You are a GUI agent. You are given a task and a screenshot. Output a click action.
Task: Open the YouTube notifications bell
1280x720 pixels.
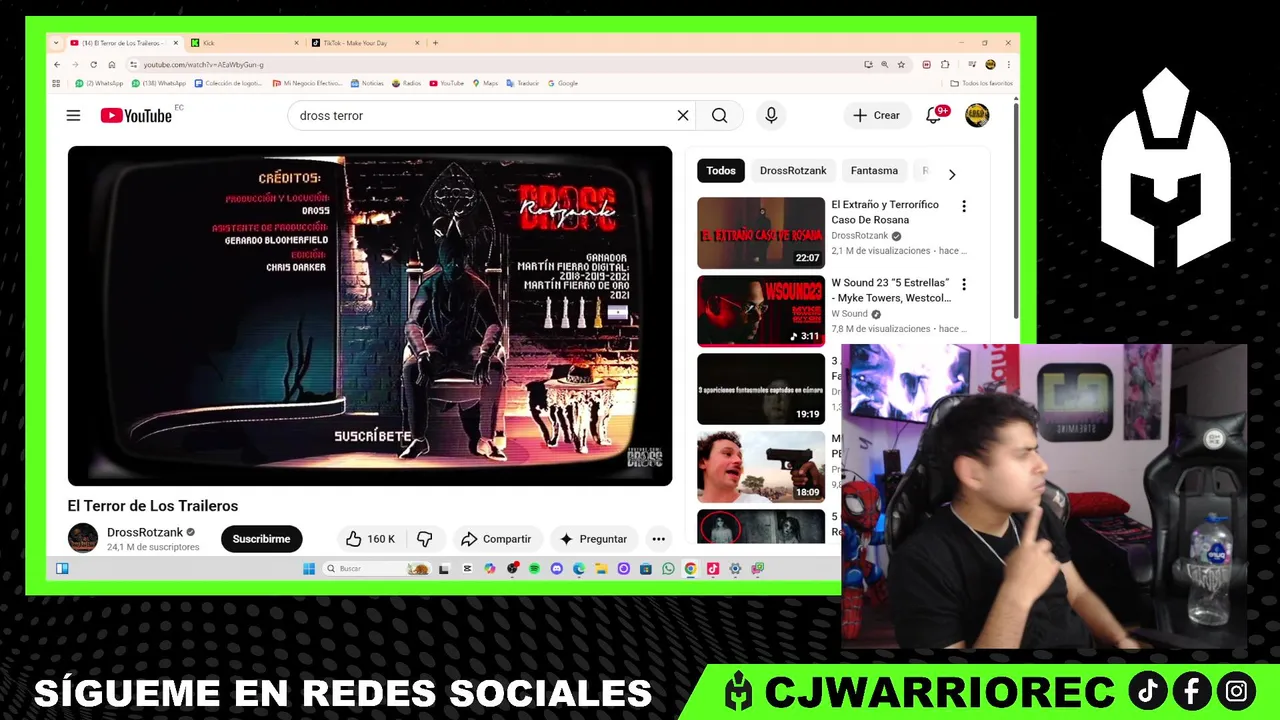coord(933,116)
